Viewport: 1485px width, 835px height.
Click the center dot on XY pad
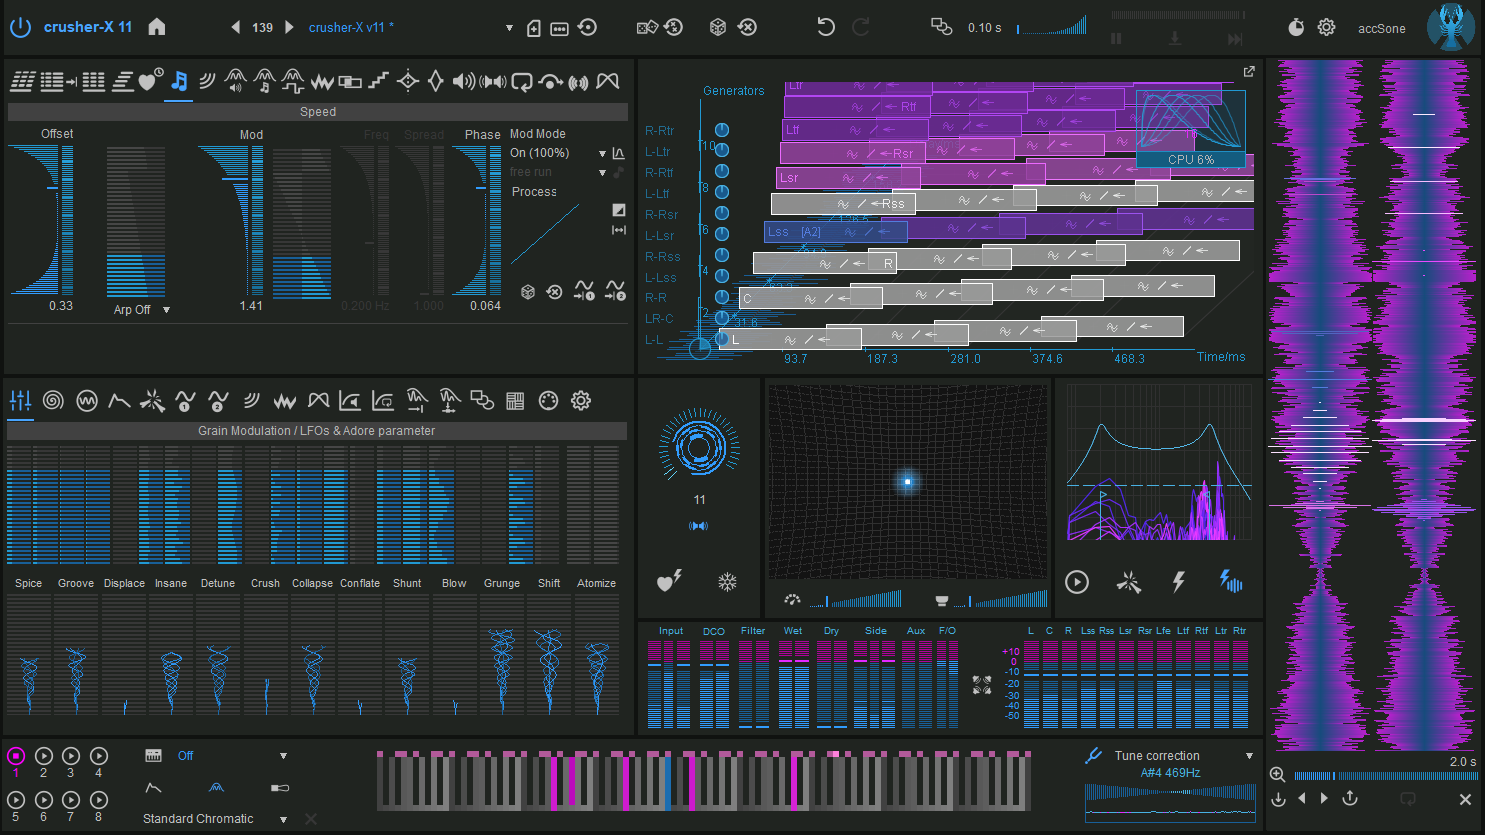point(907,482)
